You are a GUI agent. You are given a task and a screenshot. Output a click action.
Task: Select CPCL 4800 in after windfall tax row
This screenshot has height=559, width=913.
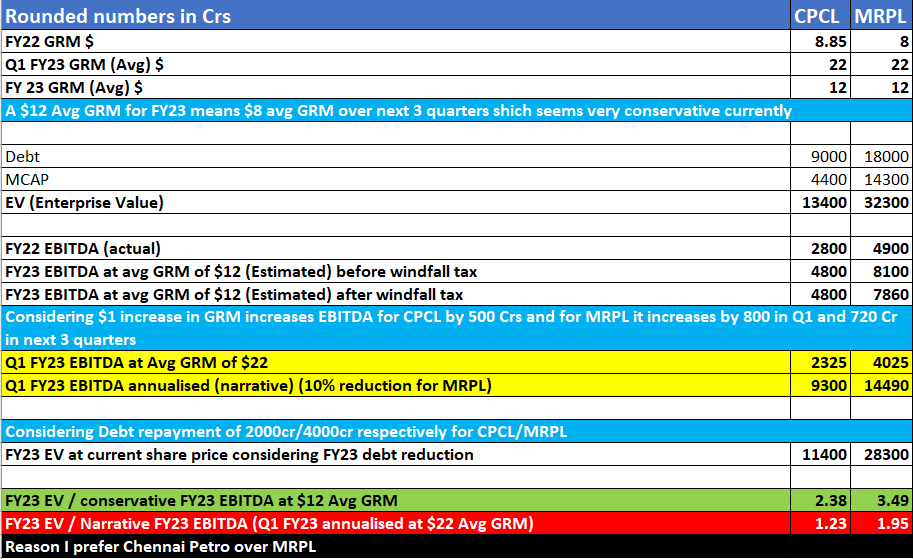click(820, 294)
